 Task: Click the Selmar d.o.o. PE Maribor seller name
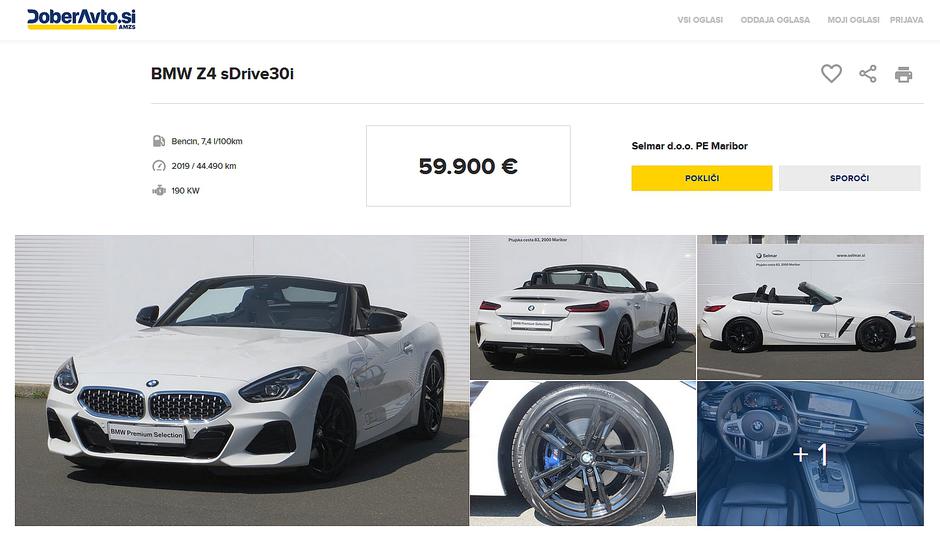[x=689, y=146]
